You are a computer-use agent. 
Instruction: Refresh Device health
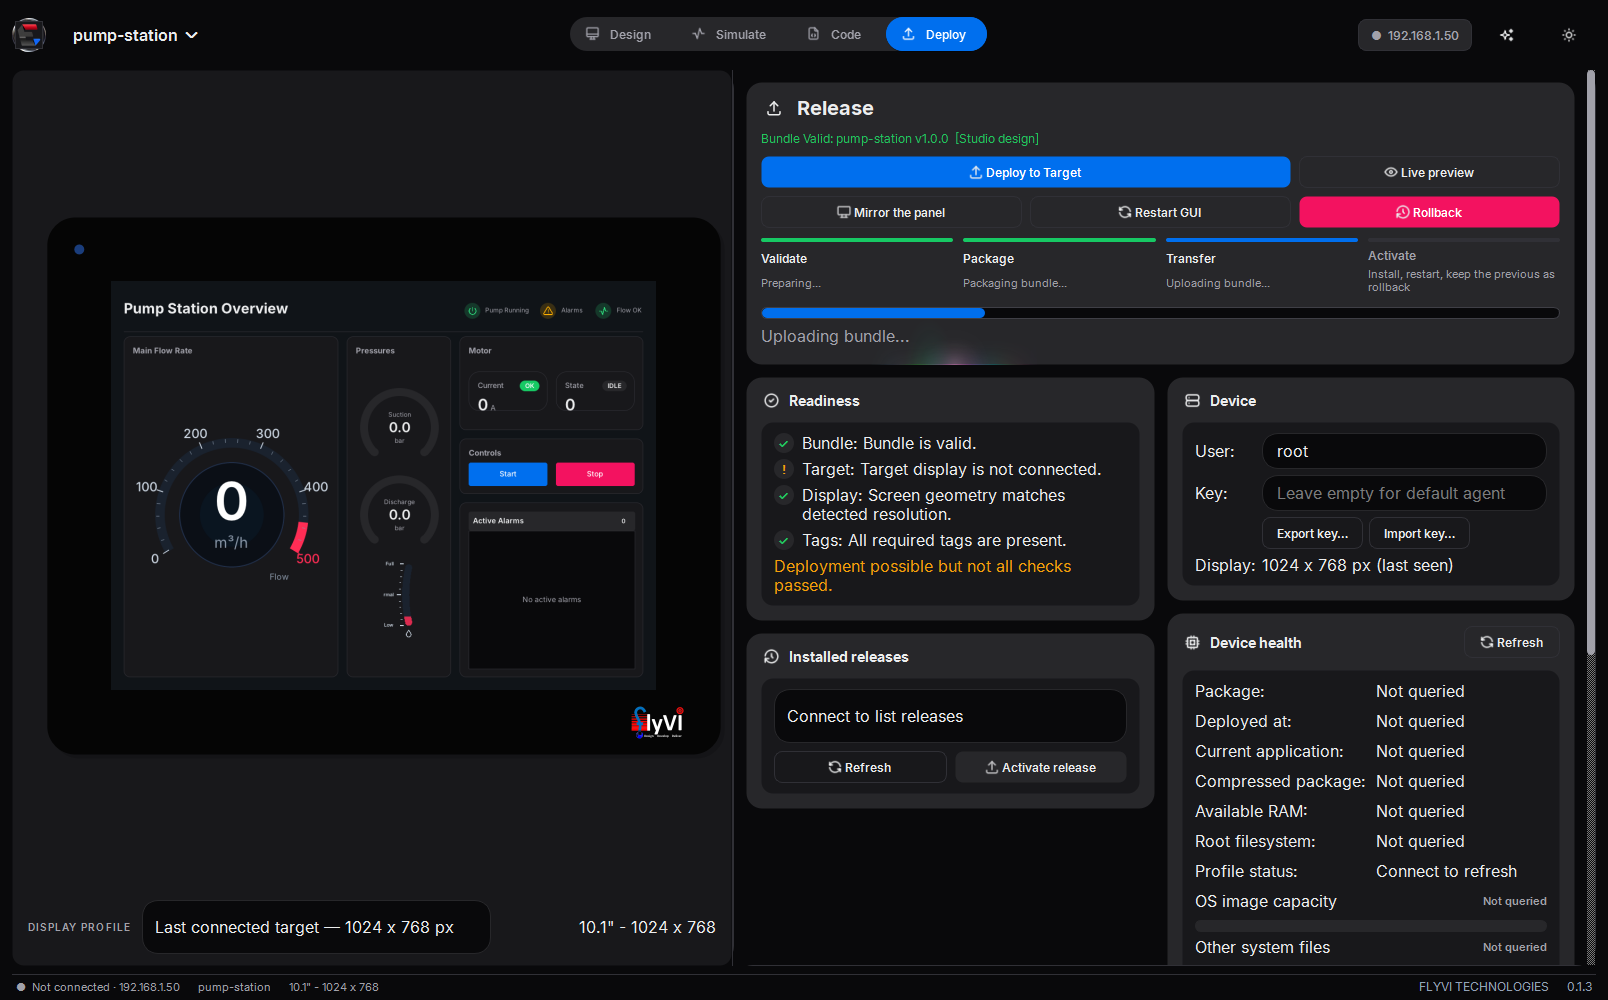pos(1511,642)
